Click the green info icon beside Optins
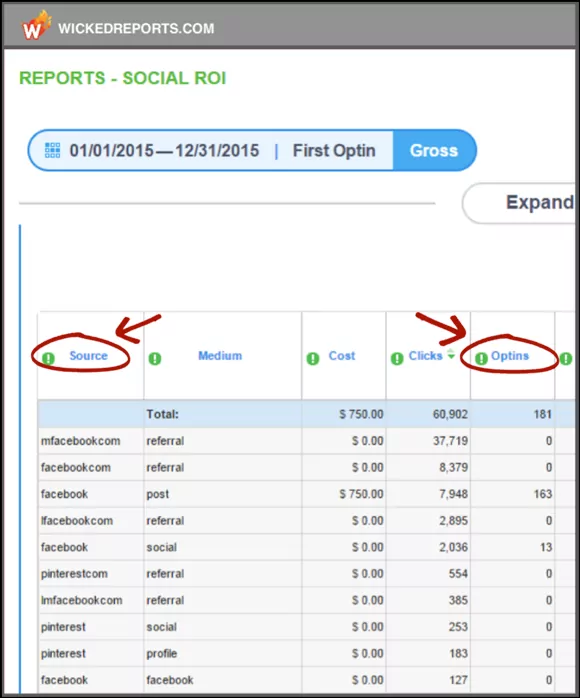Screen dimensions: 580x698 point(481,358)
